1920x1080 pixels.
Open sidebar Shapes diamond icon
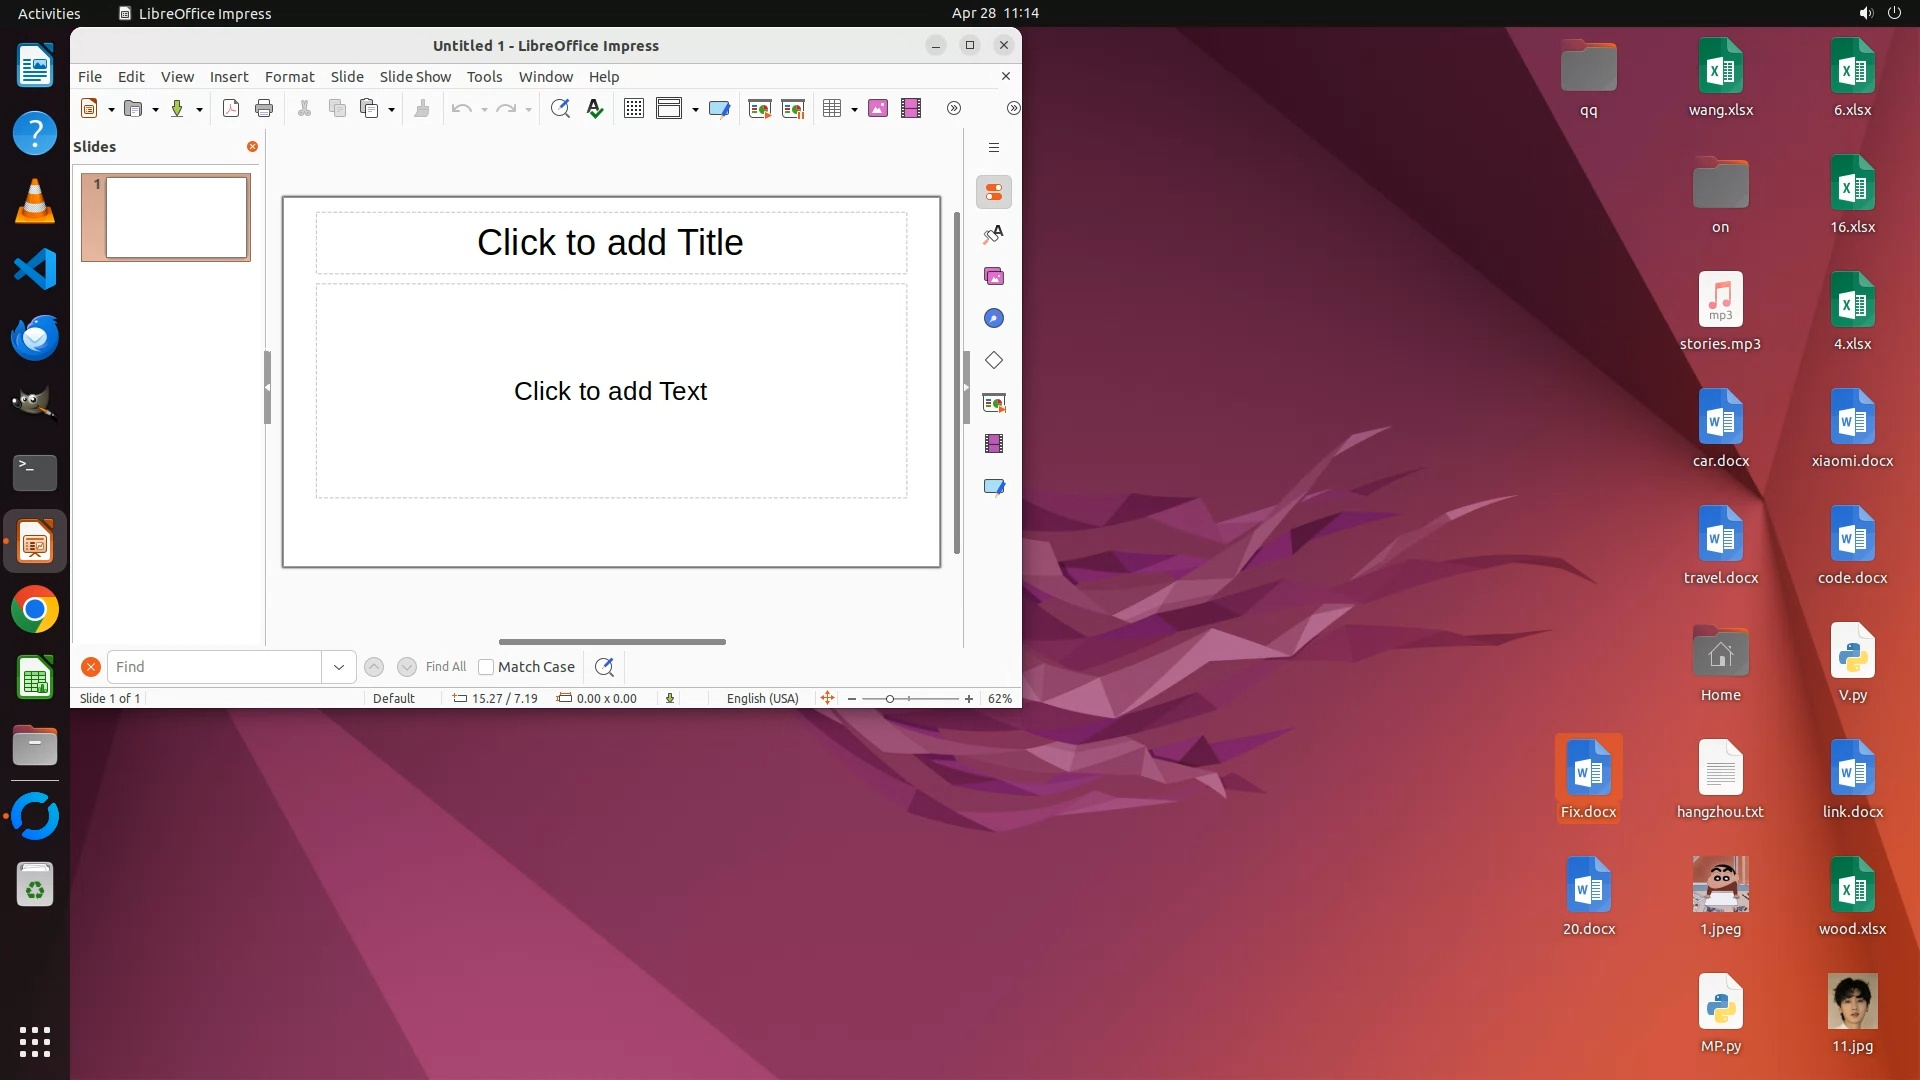point(994,360)
